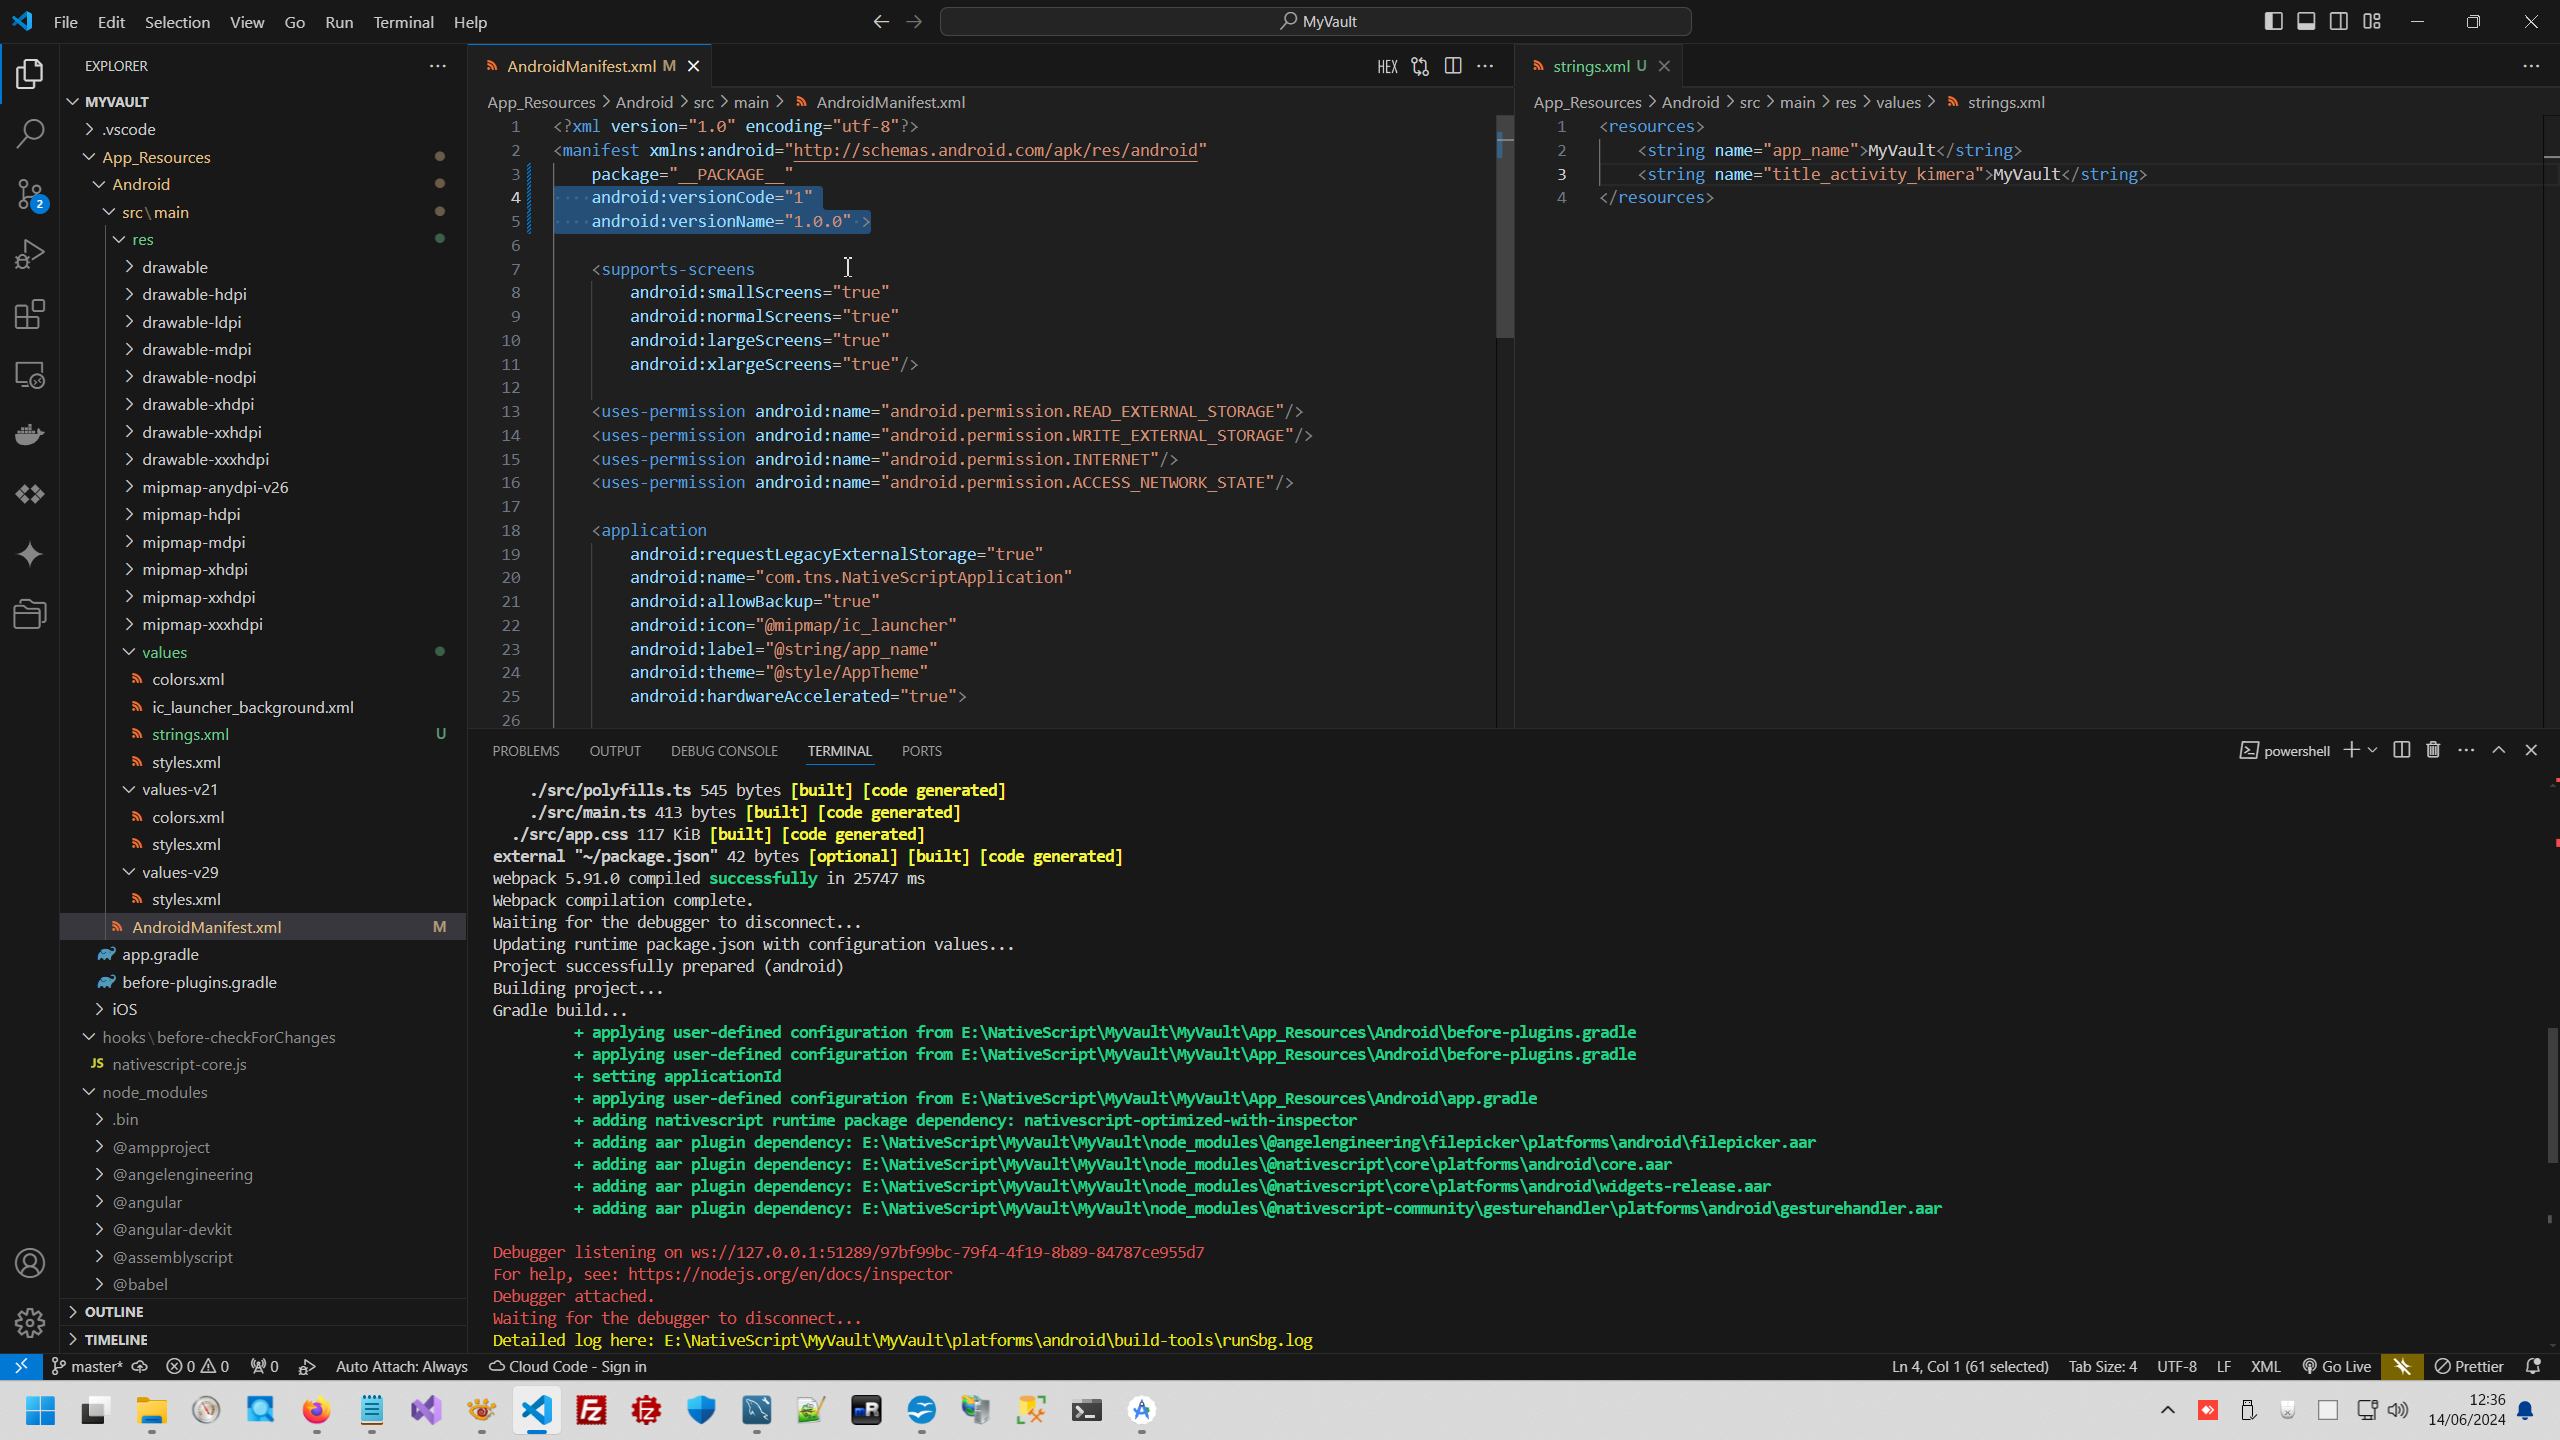This screenshot has width=2560, height=1440.
Task: Toggle the primary side bar visibility
Action: tap(2273, 21)
